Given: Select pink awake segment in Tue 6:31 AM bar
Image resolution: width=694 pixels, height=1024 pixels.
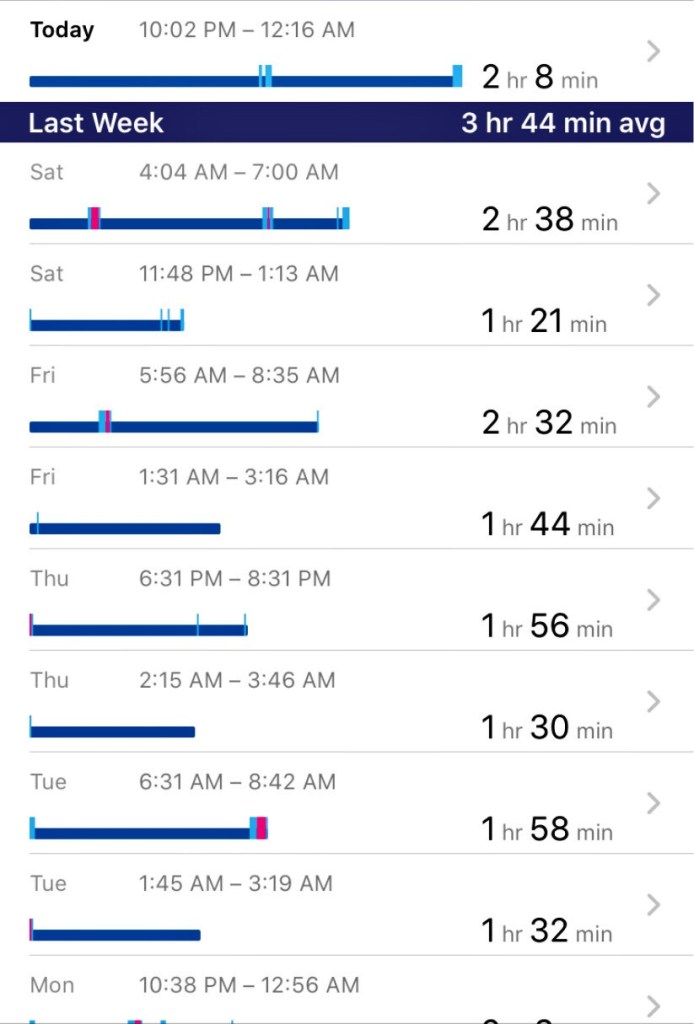Looking at the screenshot, I should point(261,828).
